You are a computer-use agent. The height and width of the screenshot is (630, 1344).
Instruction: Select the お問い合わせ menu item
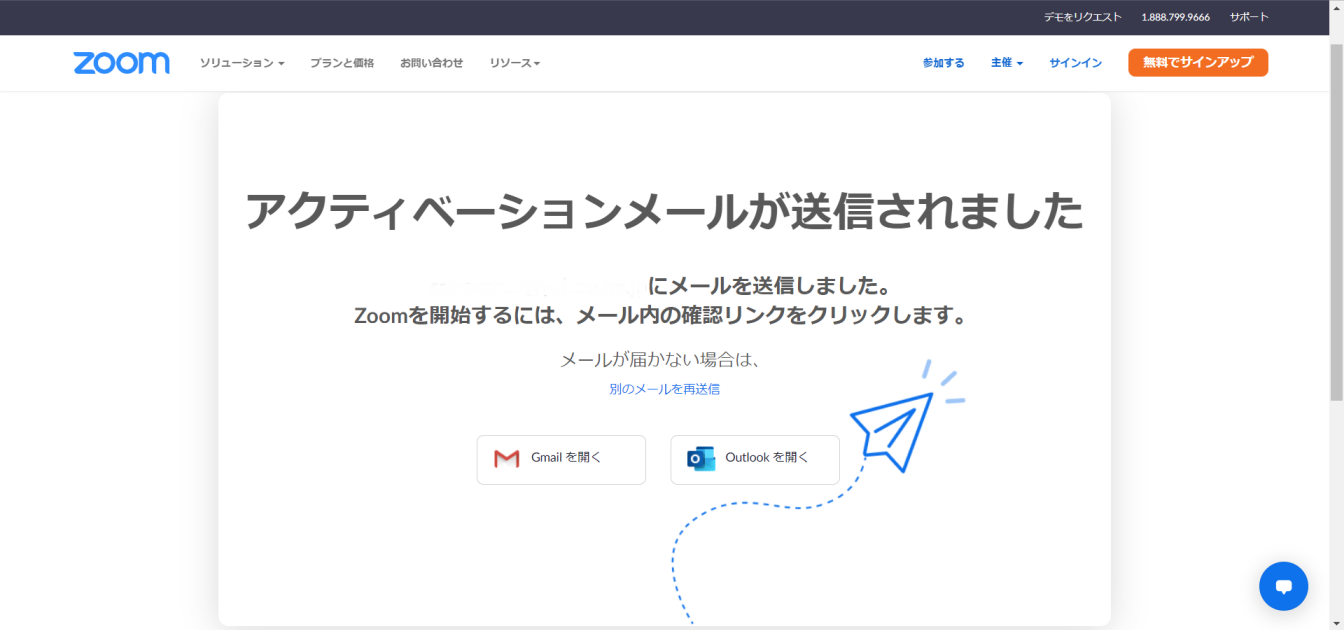click(x=431, y=63)
